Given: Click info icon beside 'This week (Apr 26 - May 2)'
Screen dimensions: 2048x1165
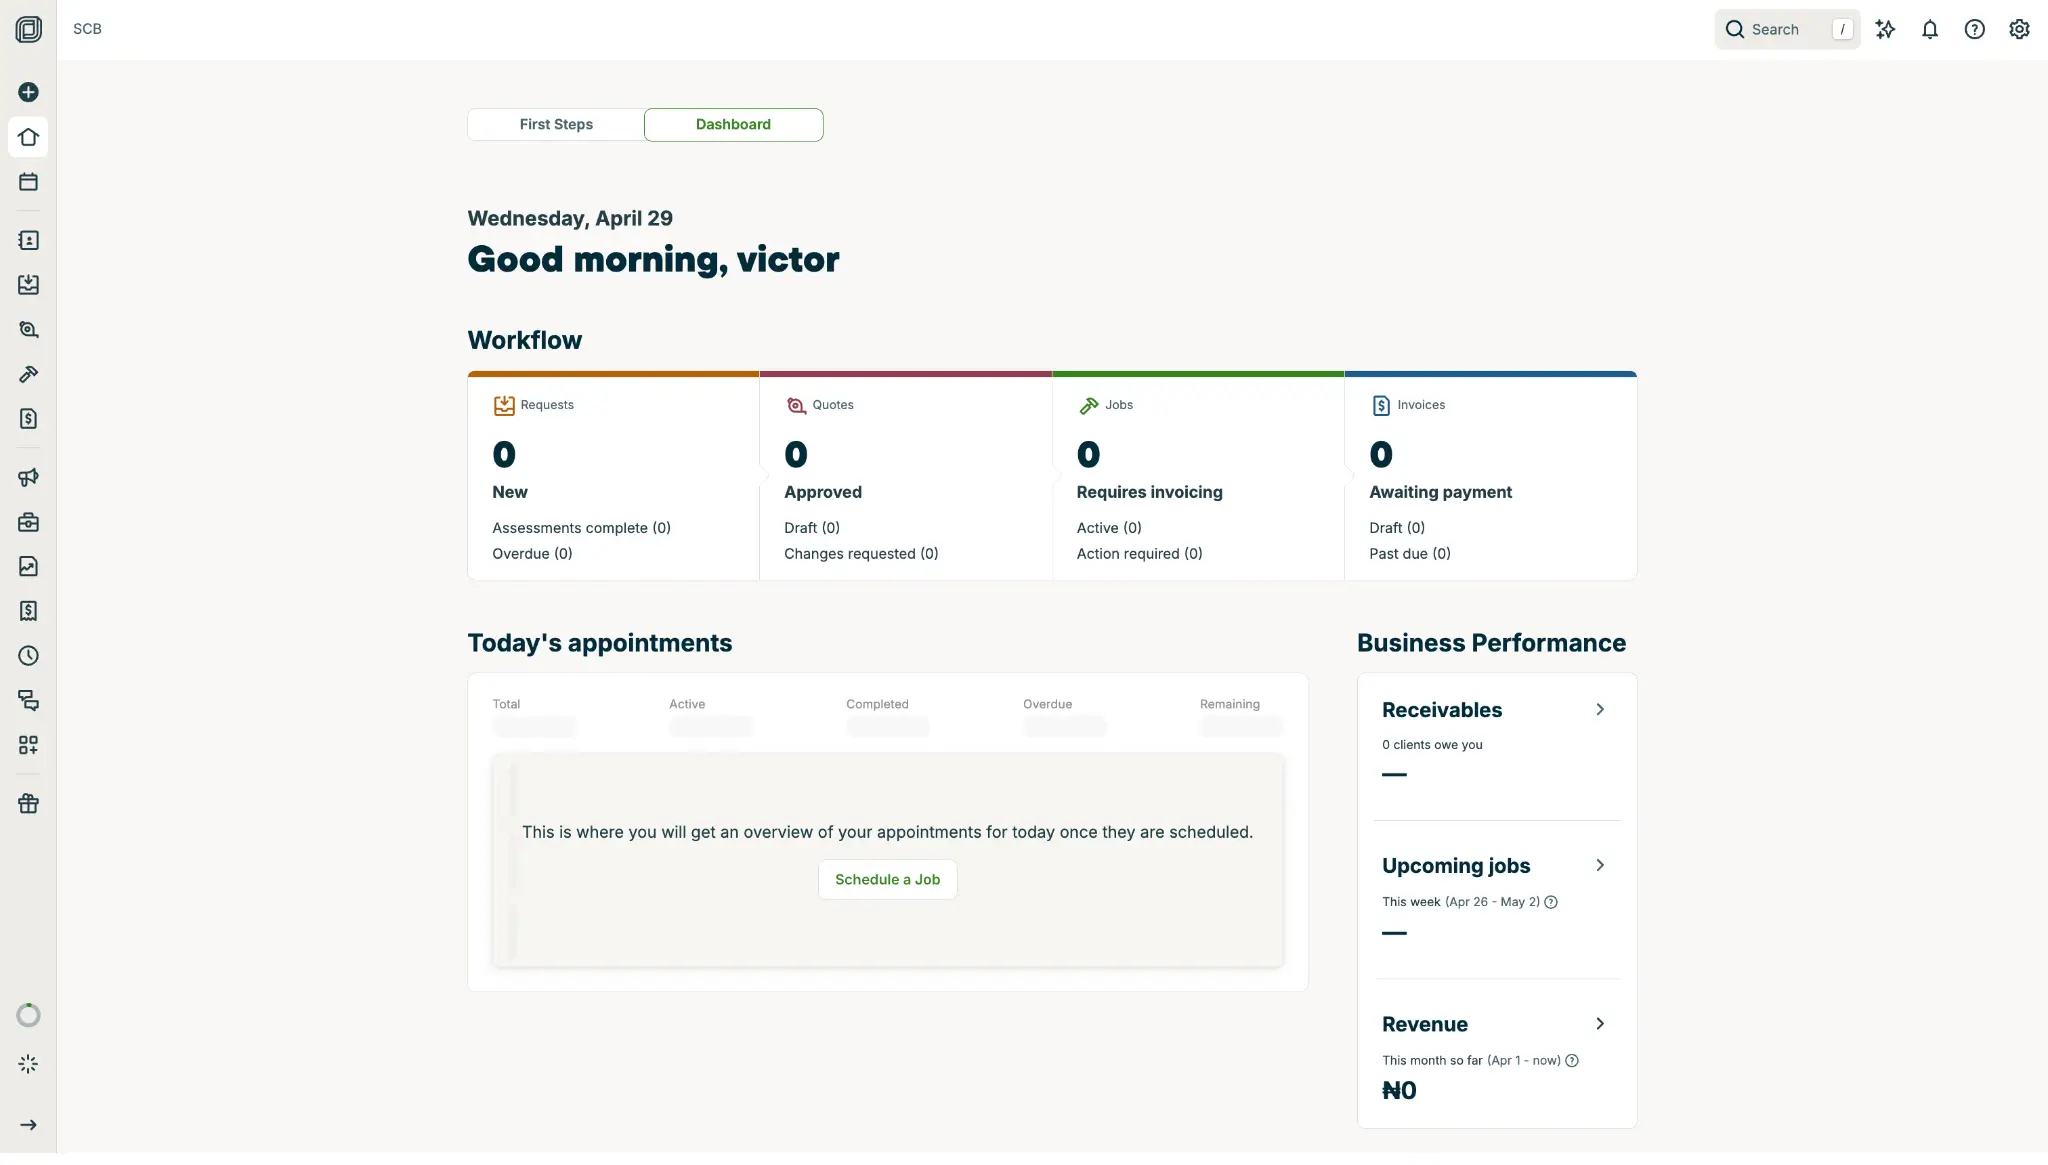Looking at the screenshot, I should click(x=1551, y=902).
